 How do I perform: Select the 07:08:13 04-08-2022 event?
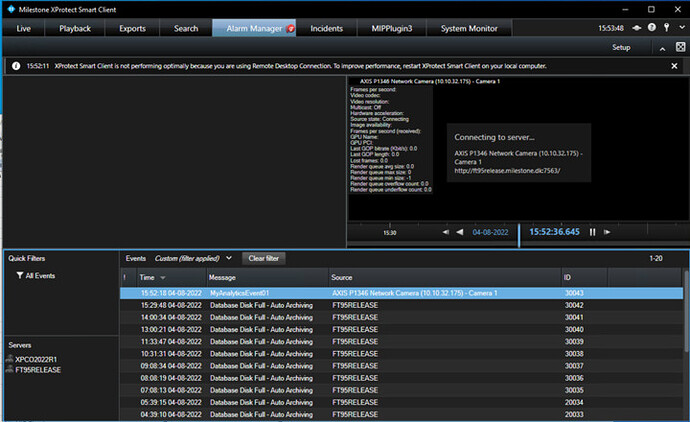[401, 390]
